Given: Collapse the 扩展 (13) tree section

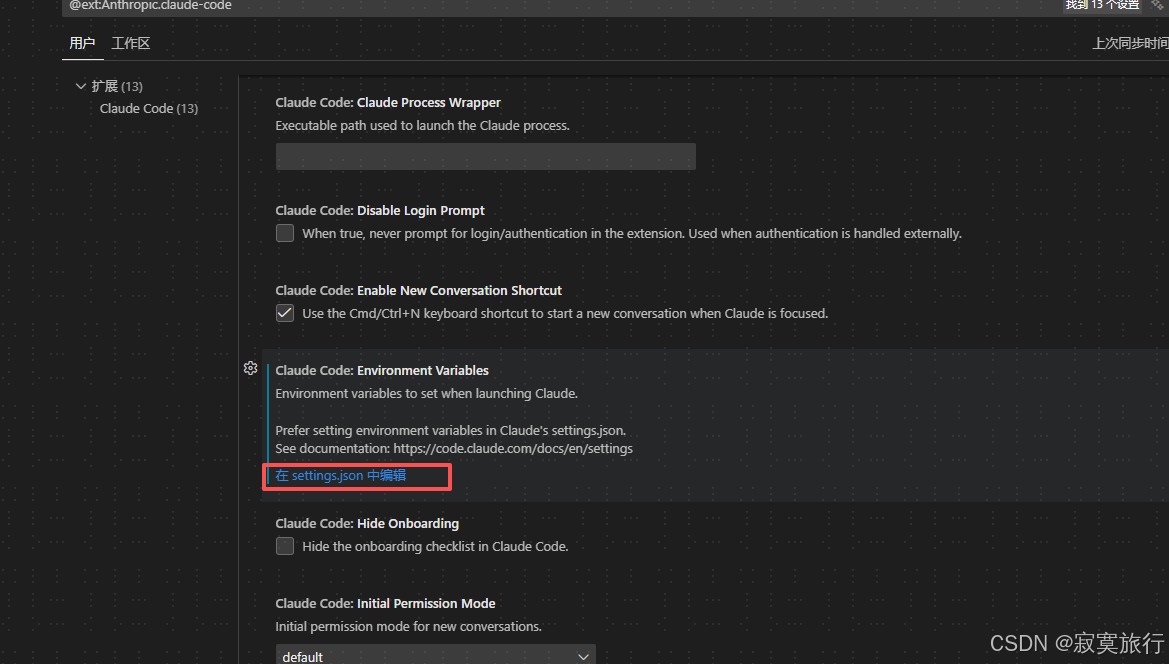Looking at the screenshot, I should pos(81,86).
